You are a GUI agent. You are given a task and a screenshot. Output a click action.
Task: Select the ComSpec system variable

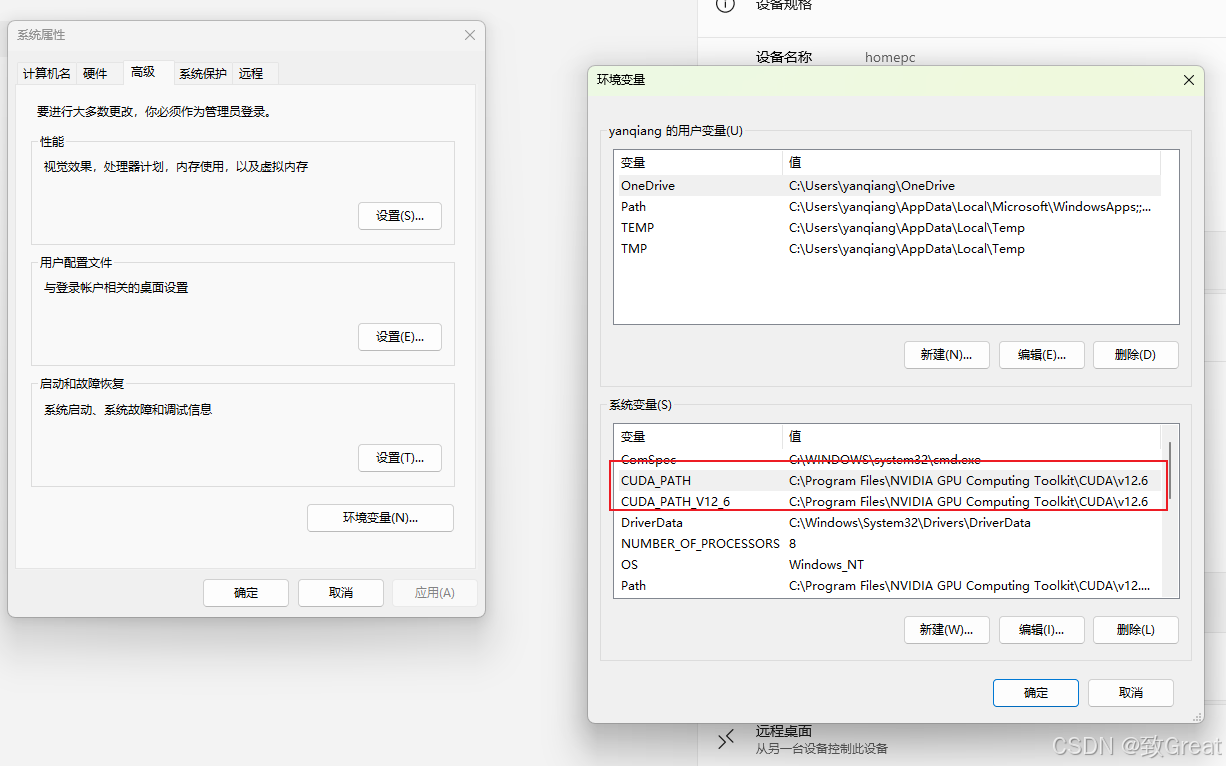(888, 460)
